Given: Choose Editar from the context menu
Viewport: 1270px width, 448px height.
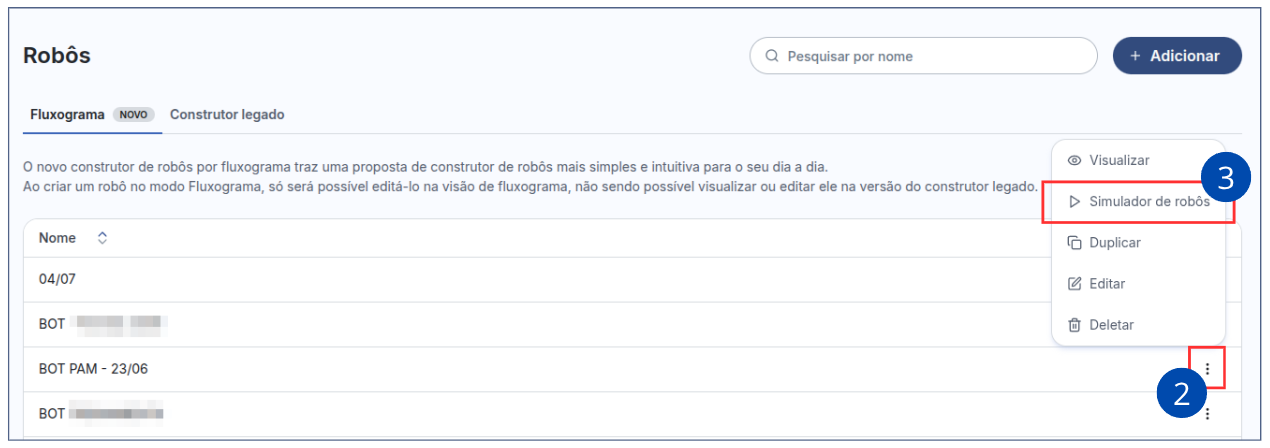Looking at the screenshot, I should 1107,284.
